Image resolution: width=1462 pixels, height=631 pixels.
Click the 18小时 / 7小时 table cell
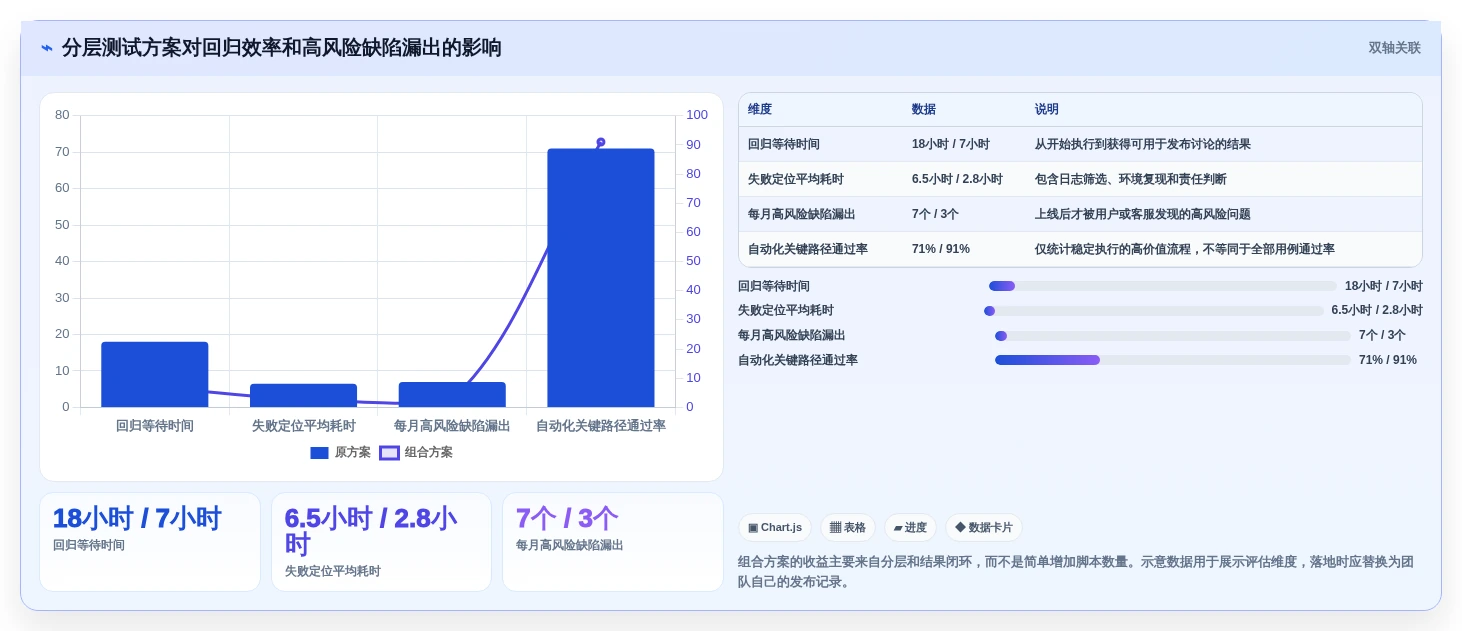click(x=951, y=144)
